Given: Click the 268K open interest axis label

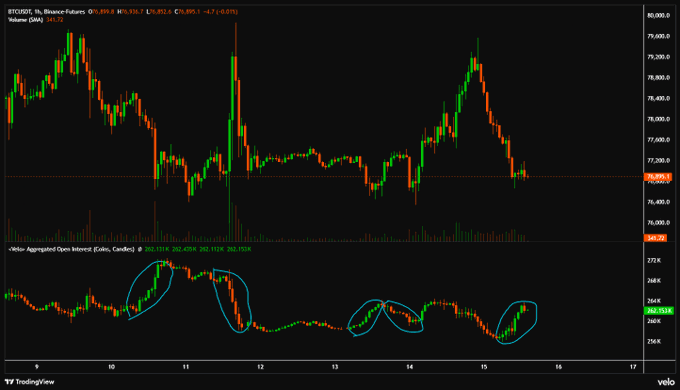Looking at the screenshot, I should pyautogui.click(x=654, y=281).
